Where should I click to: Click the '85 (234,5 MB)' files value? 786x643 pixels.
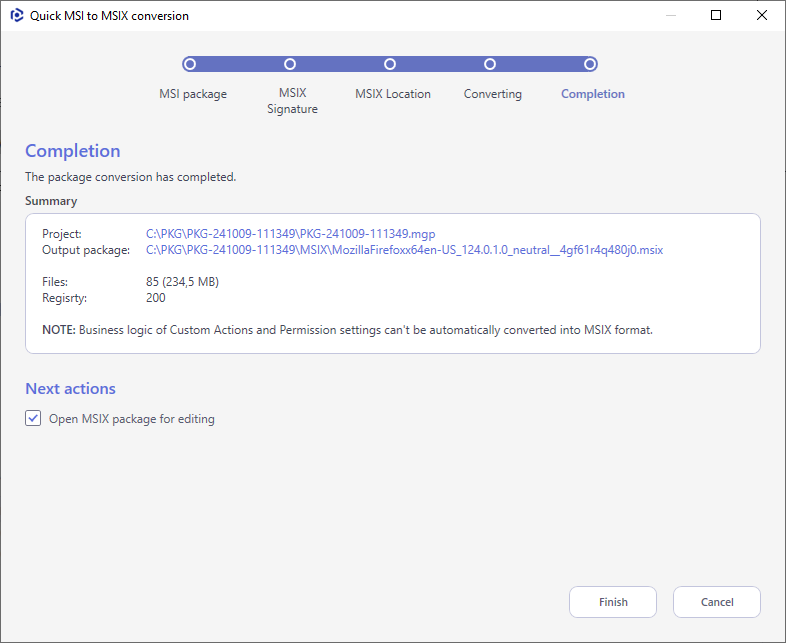(182, 282)
